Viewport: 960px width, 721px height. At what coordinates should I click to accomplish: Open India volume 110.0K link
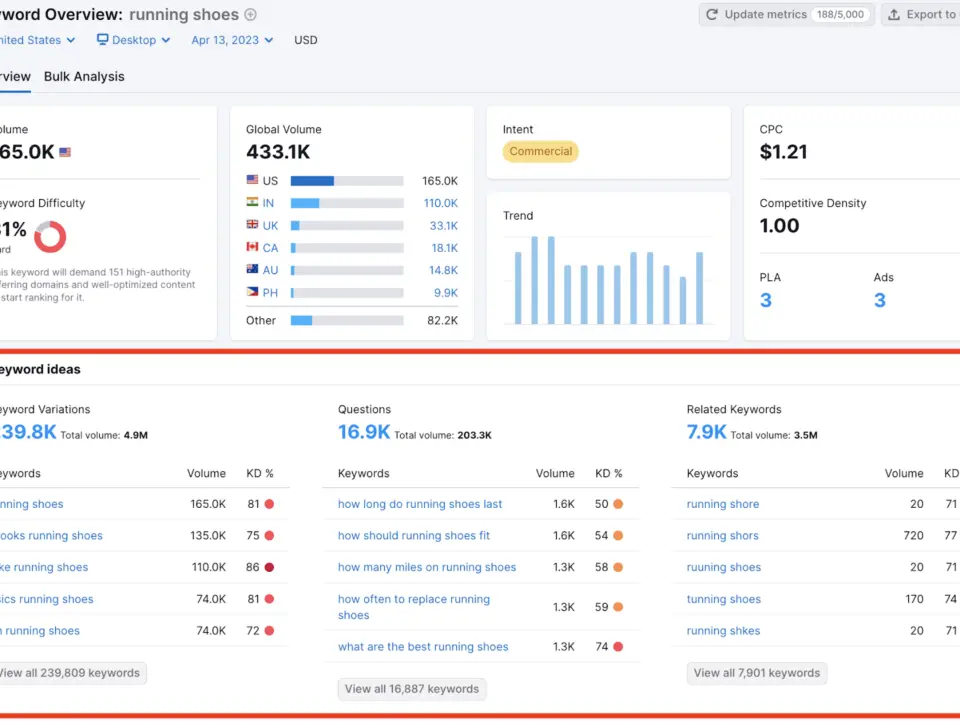441,203
